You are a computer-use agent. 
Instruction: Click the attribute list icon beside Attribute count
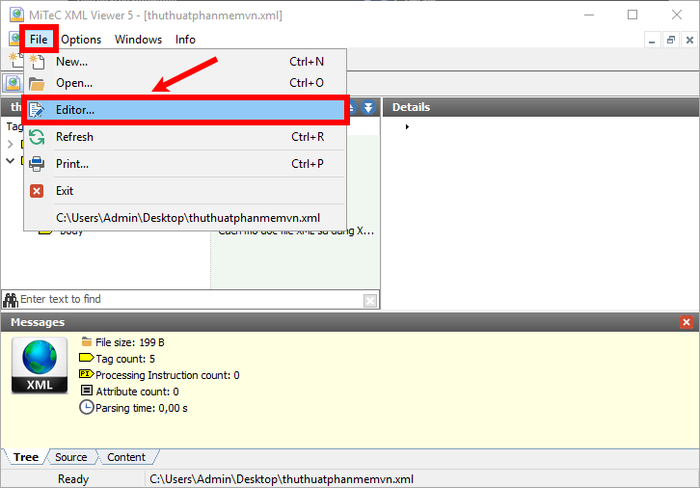87,391
